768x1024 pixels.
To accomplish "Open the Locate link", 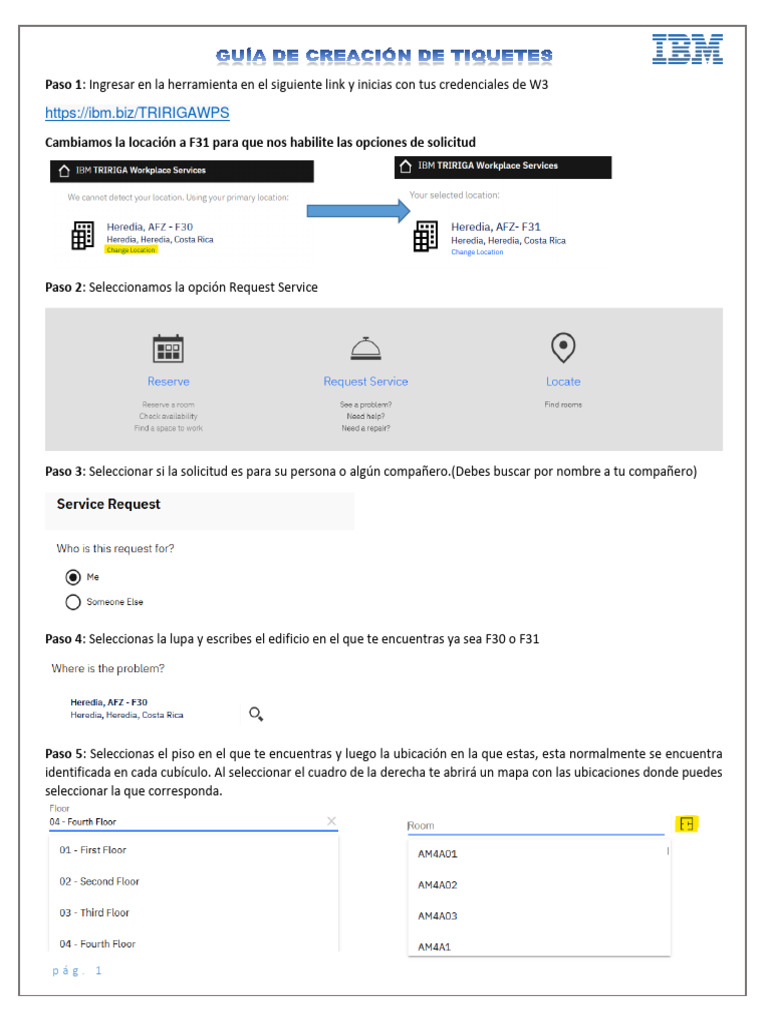I will click(x=563, y=381).
